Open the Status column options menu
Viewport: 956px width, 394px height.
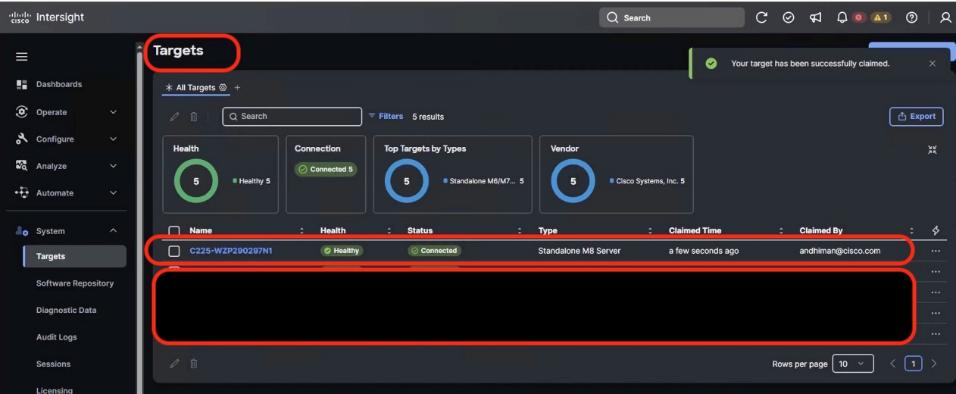pyautogui.click(x=519, y=231)
